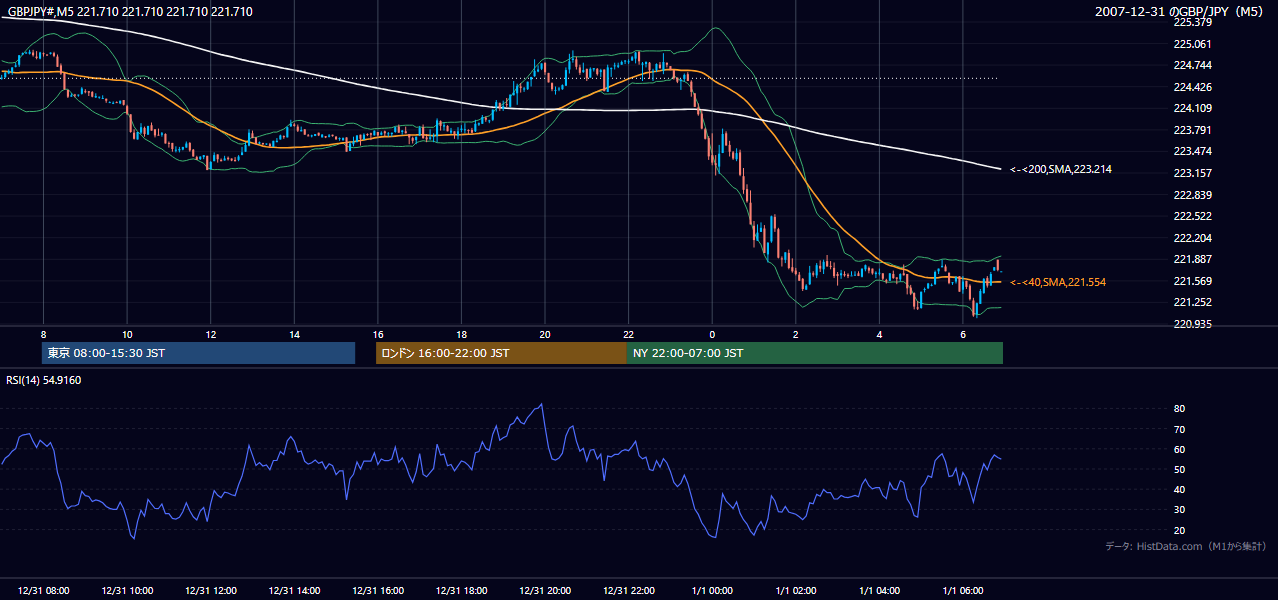
Task: Click the 1/1 04:00 date label
Action: [880, 591]
